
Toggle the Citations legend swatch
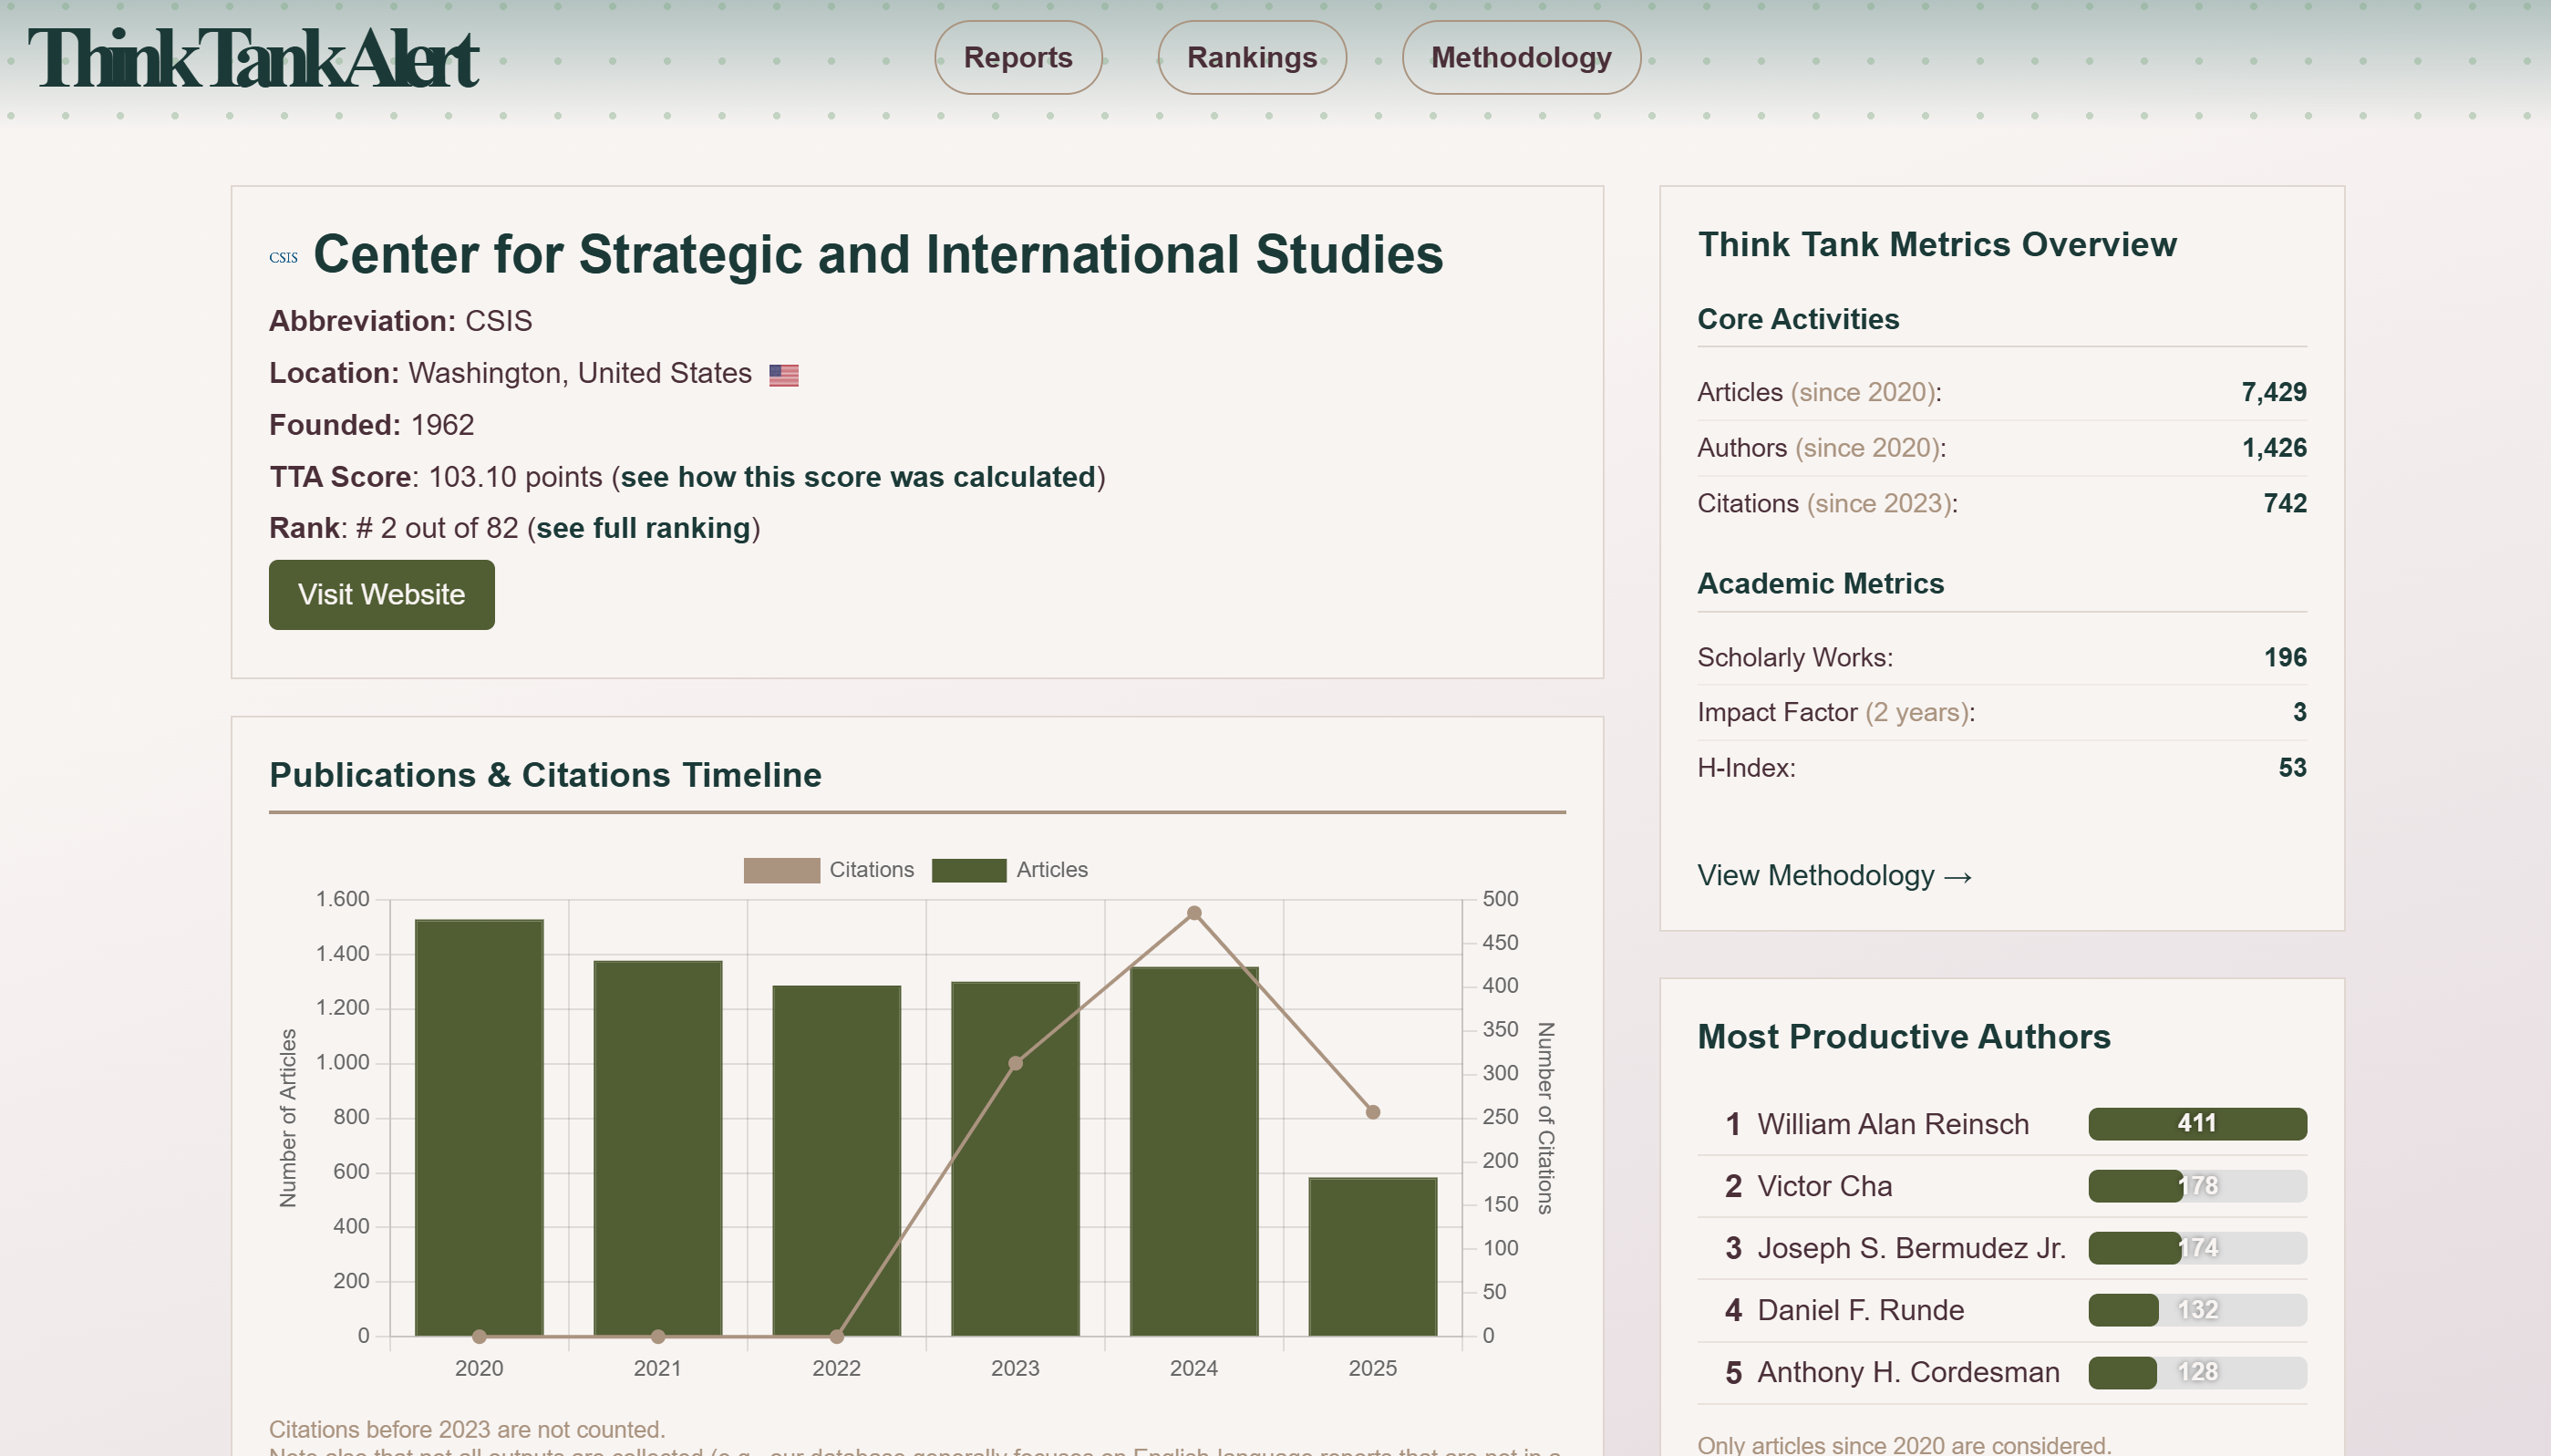coord(782,870)
